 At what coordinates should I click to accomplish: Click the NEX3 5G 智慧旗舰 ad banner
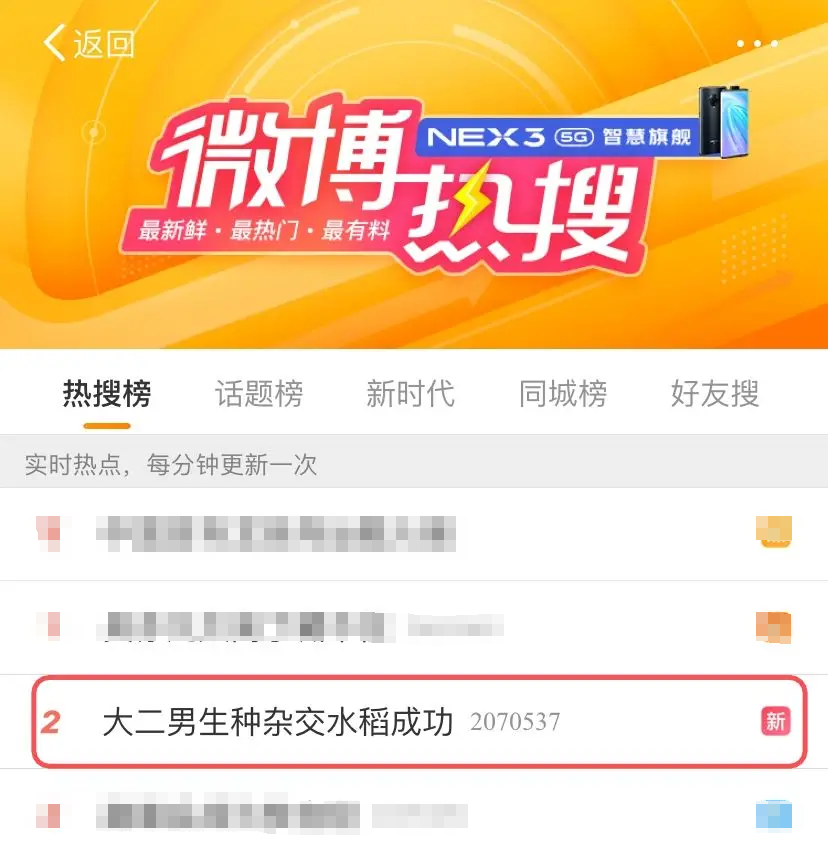(x=558, y=136)
